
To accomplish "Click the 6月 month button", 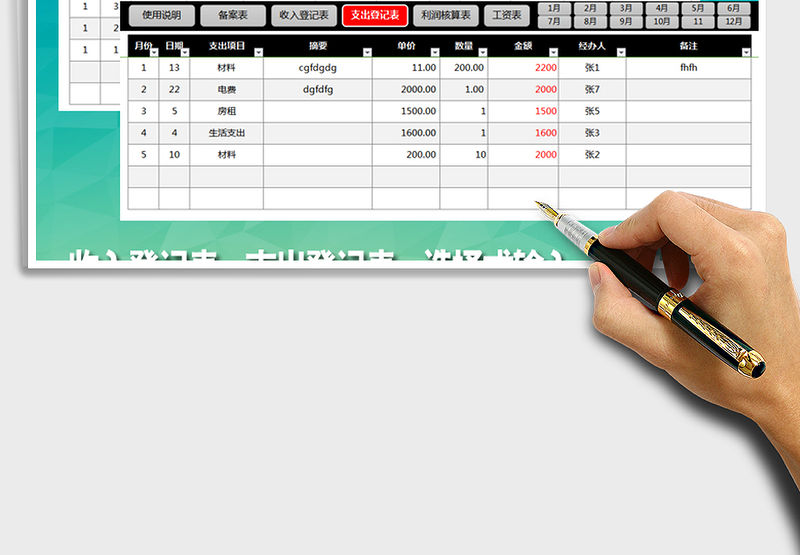I will pos(734,8).
